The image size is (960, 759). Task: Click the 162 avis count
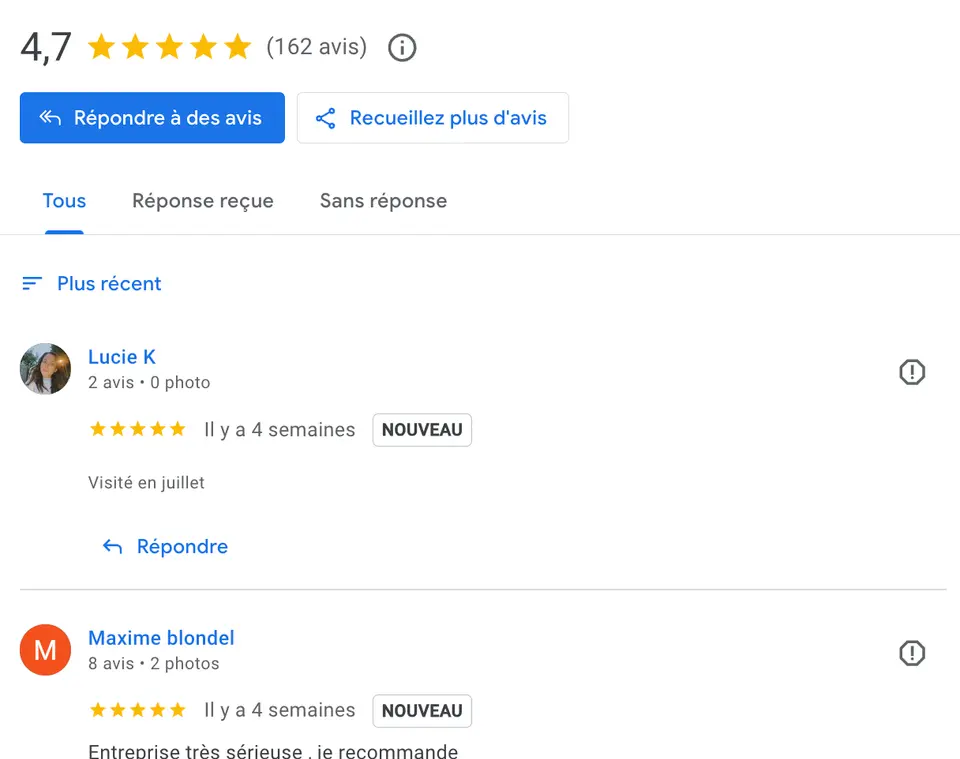[317, 47]
